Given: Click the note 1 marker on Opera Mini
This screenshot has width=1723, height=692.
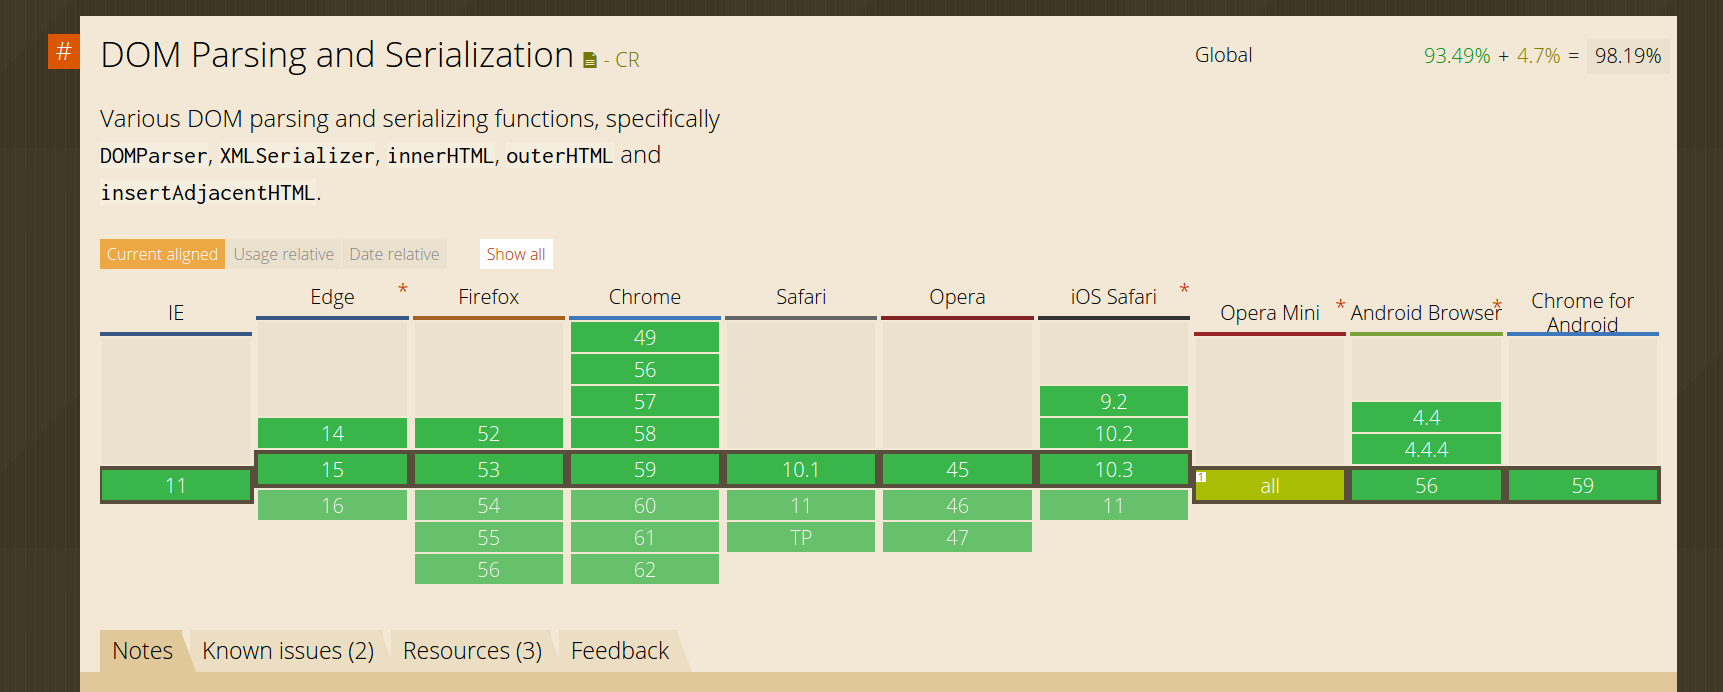Looking at the screenshot, I should (1201, 477).
